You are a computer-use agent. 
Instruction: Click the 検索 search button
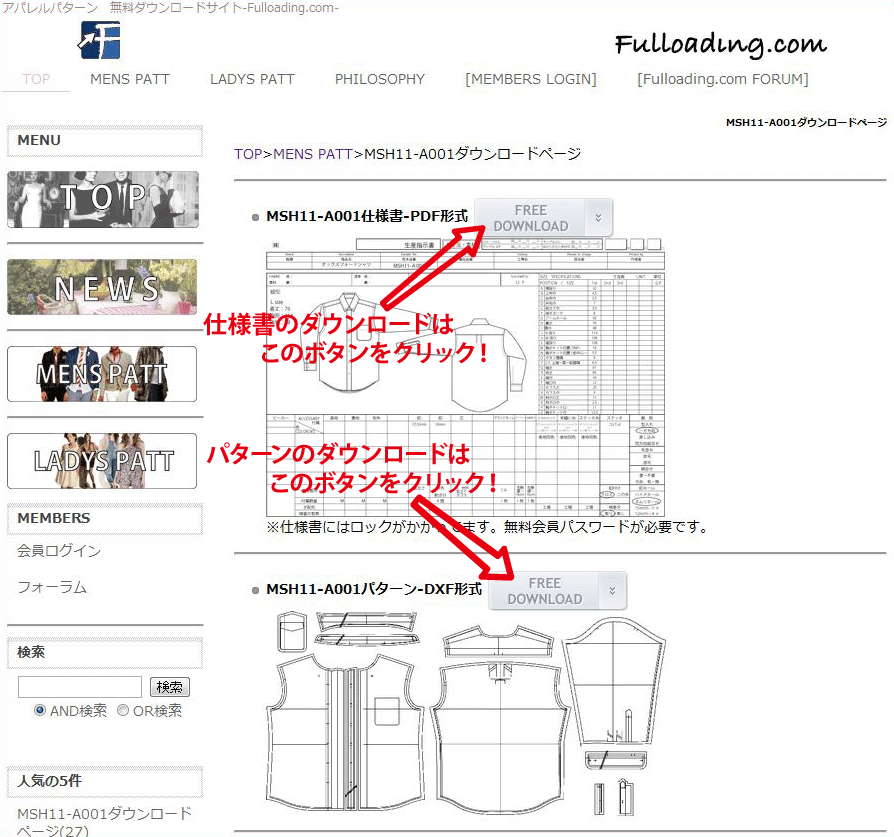pos(170,687)
